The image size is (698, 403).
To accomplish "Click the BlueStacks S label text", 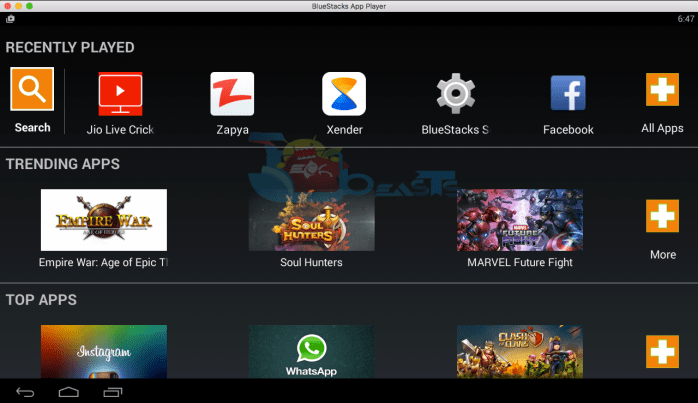I will point(455,130).
